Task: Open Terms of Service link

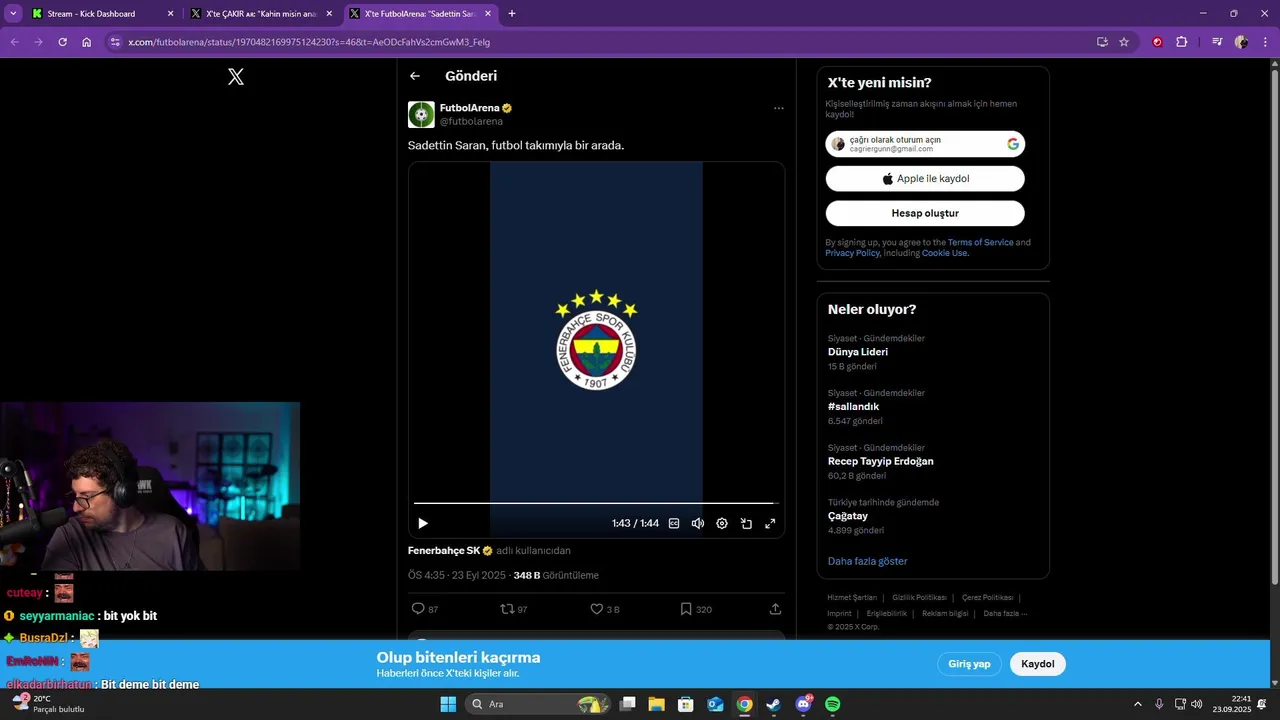Action: [x=980, y=242]
